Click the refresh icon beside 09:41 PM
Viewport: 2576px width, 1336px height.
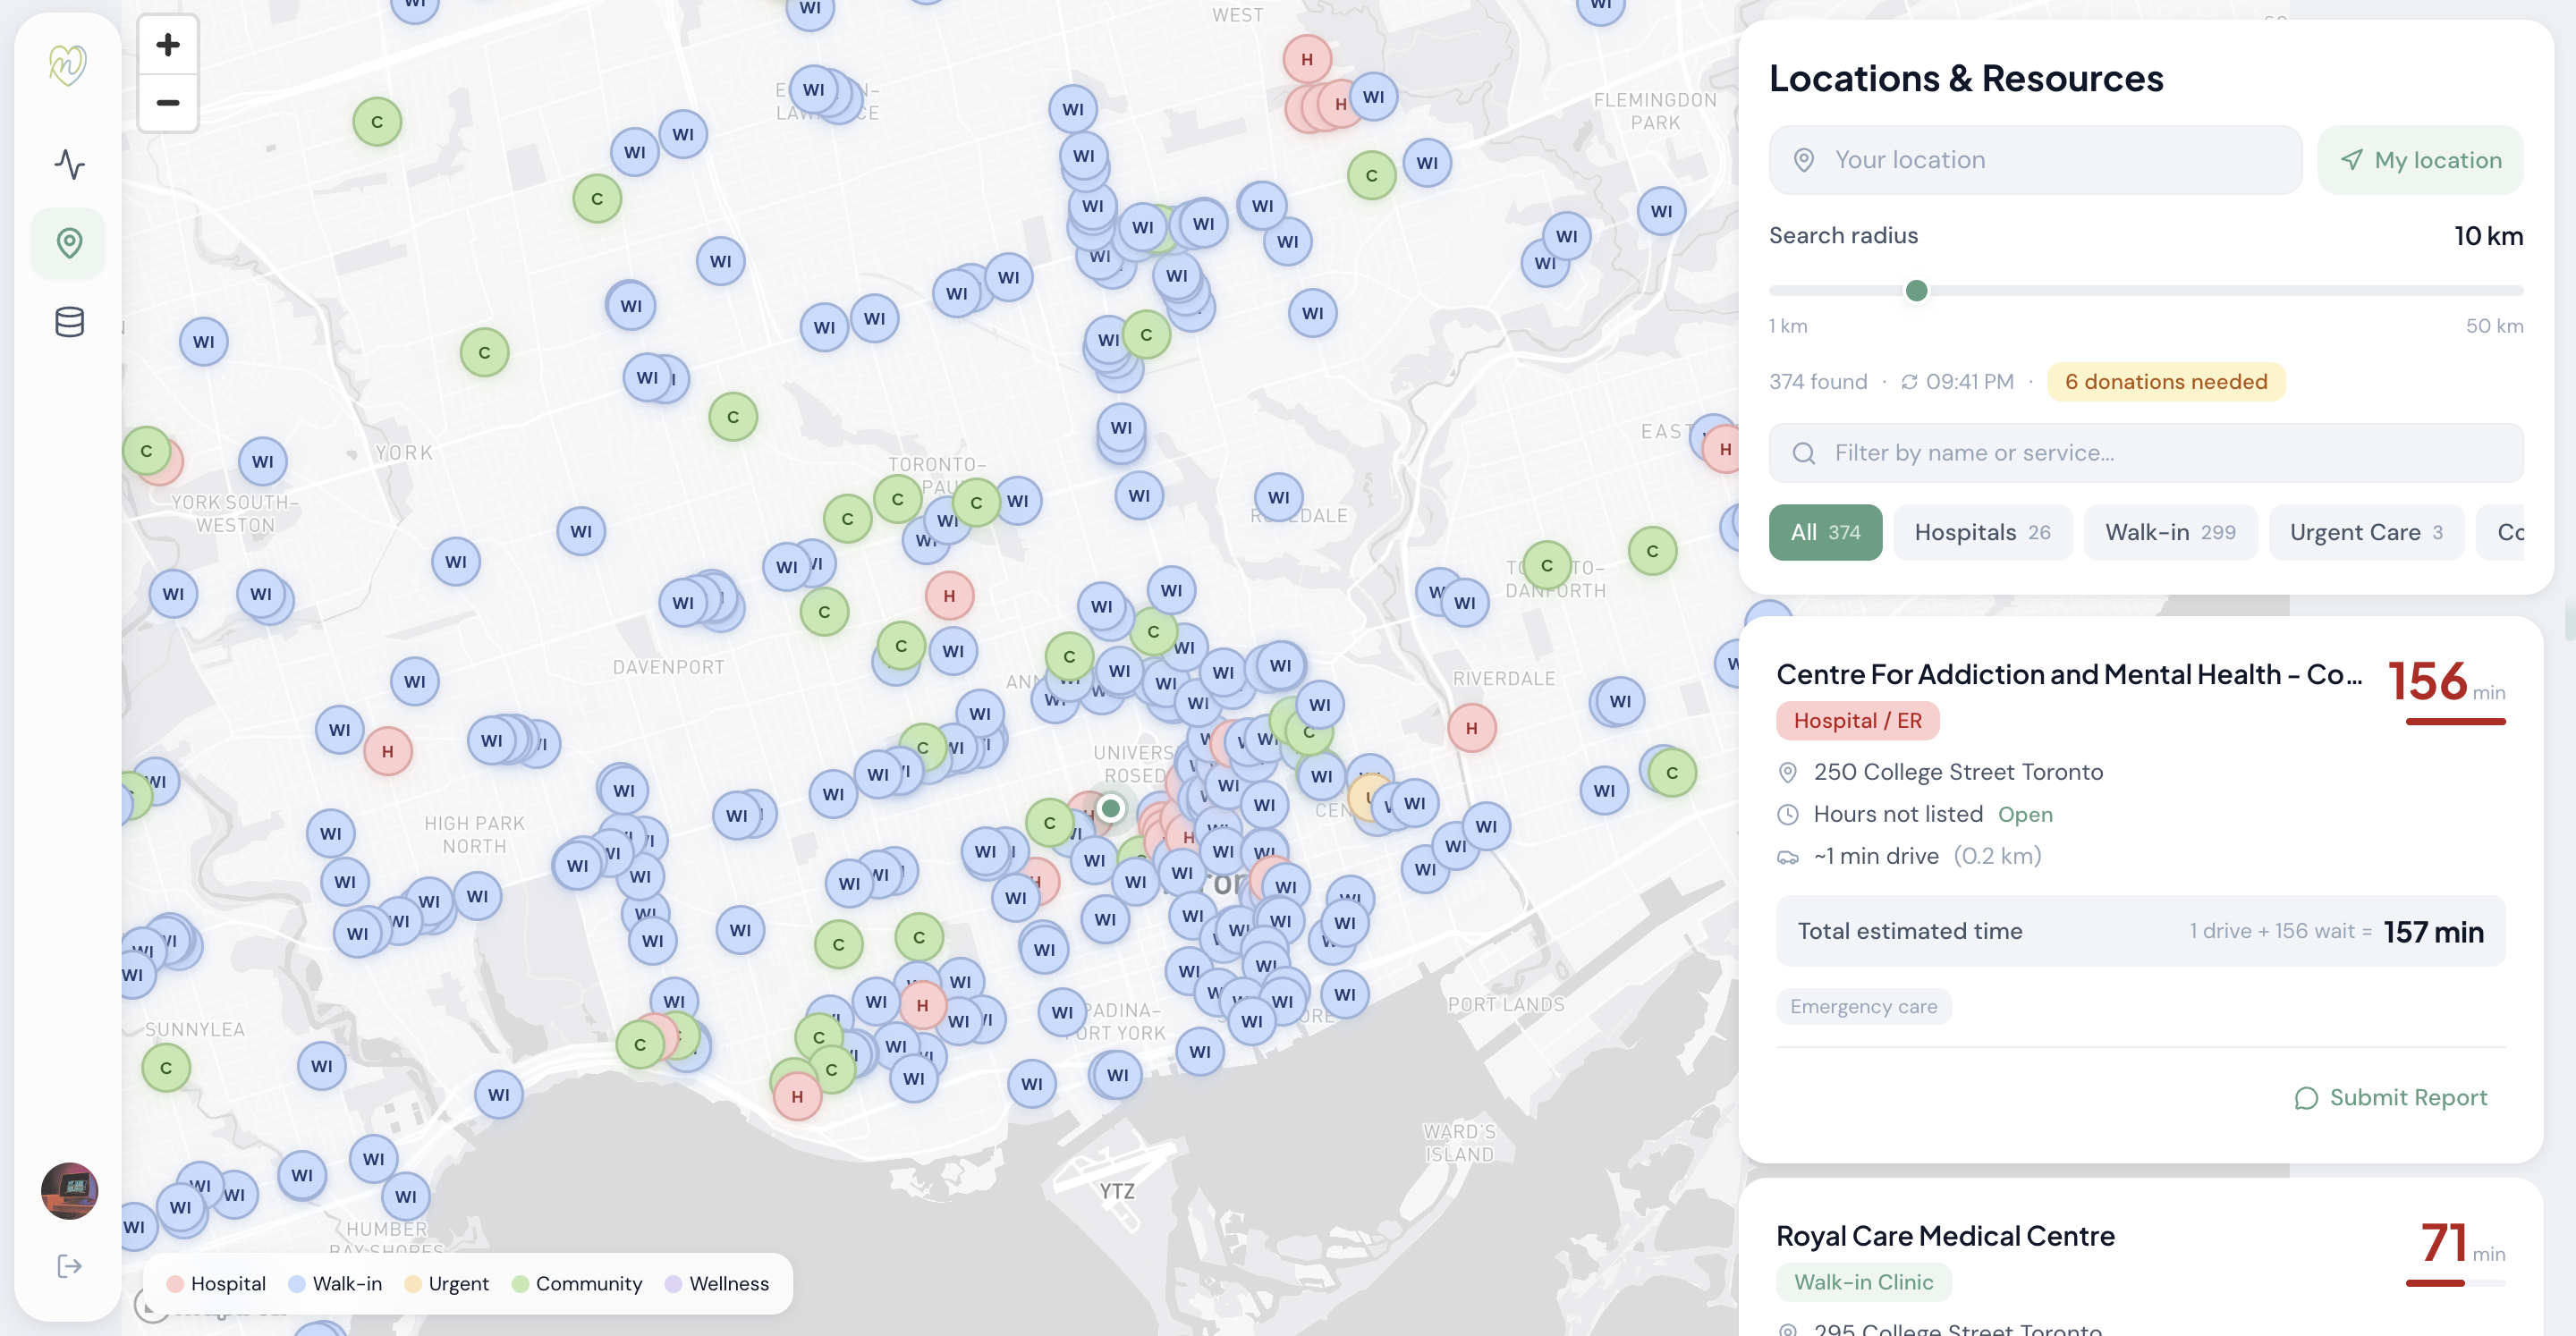click(1909, 382)
